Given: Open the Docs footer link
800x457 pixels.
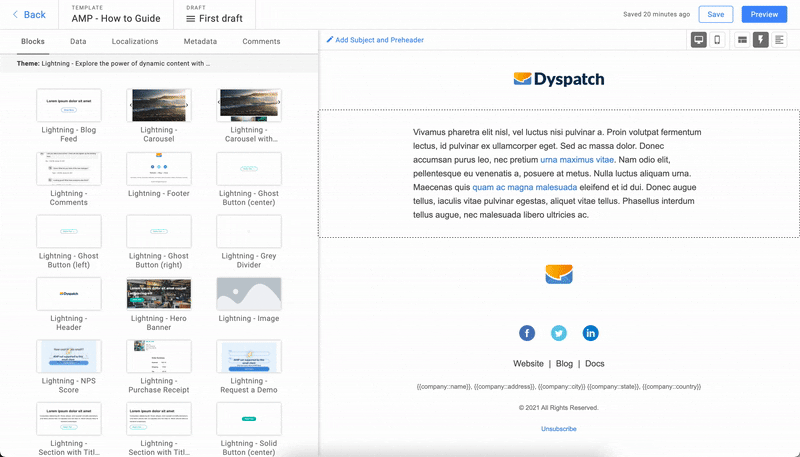Looking at the screenshot, I should coord(594,364).
